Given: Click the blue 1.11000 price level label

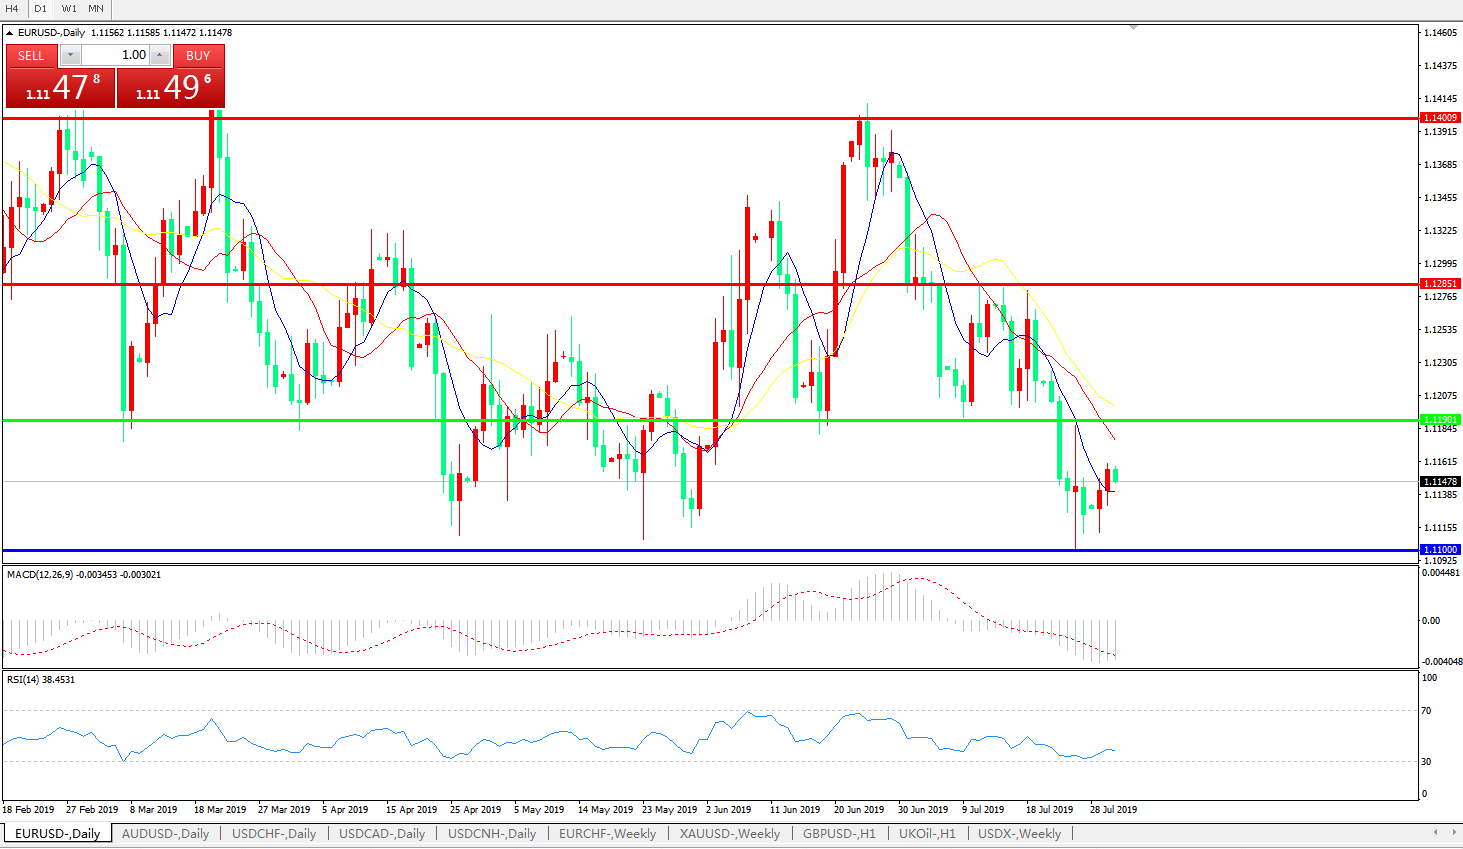Looking at the screenshot, I should tap(1440, 550).
